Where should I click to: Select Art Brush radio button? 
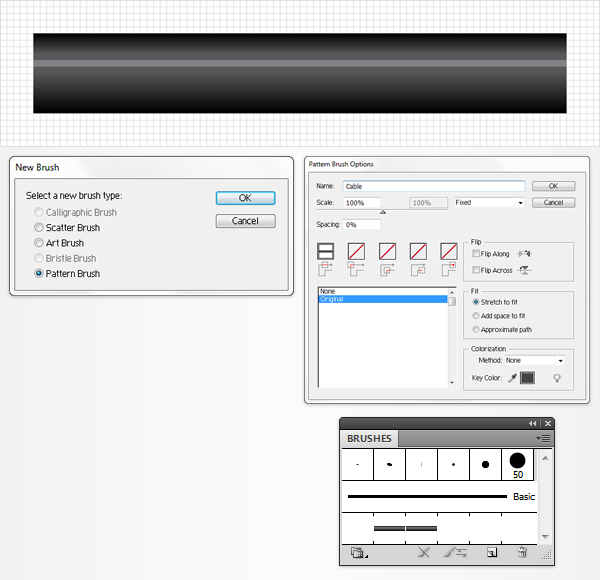click(39, 243)
